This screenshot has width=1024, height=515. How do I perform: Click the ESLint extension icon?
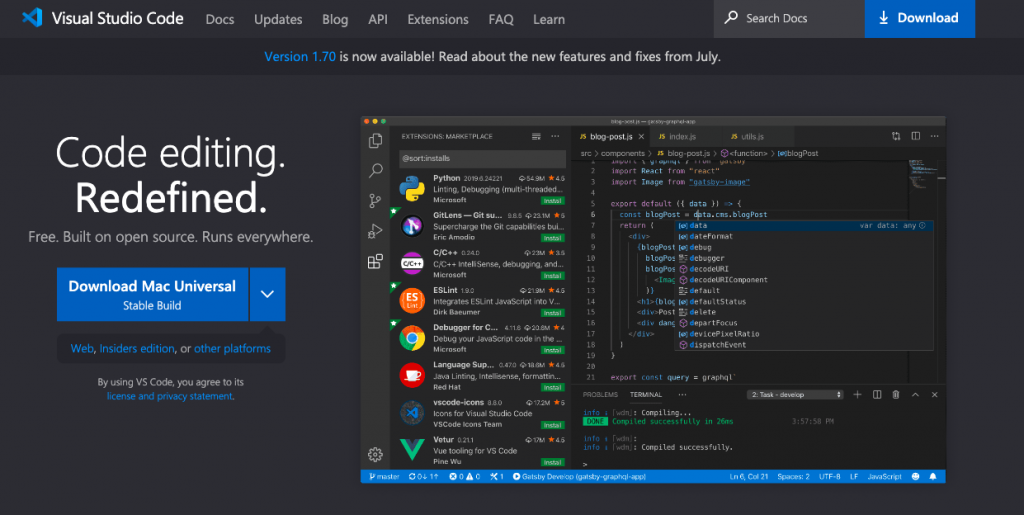(412, 301)
